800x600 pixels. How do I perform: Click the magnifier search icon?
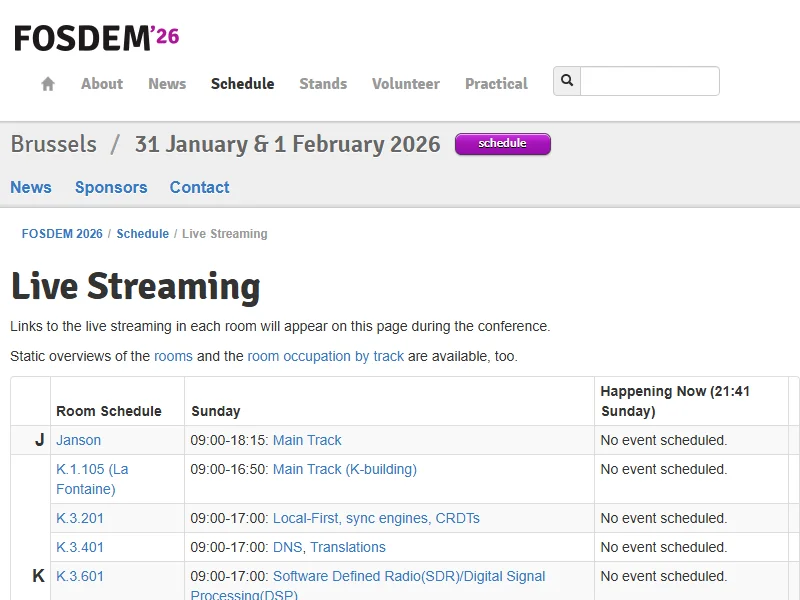(x=567, y=81)
